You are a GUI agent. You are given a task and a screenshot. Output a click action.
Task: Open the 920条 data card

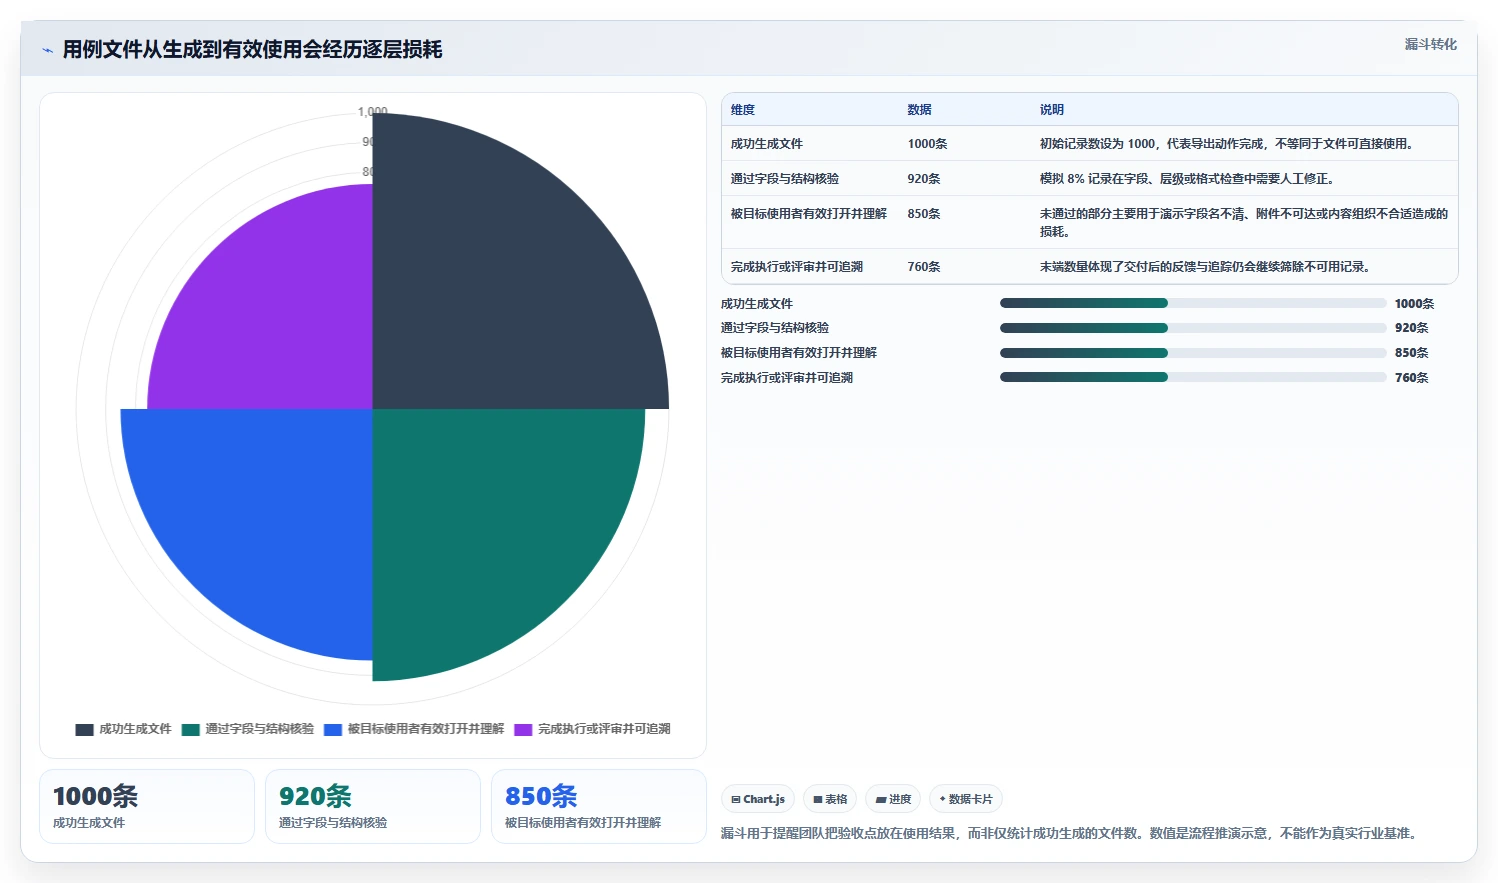tap(373, 806)
